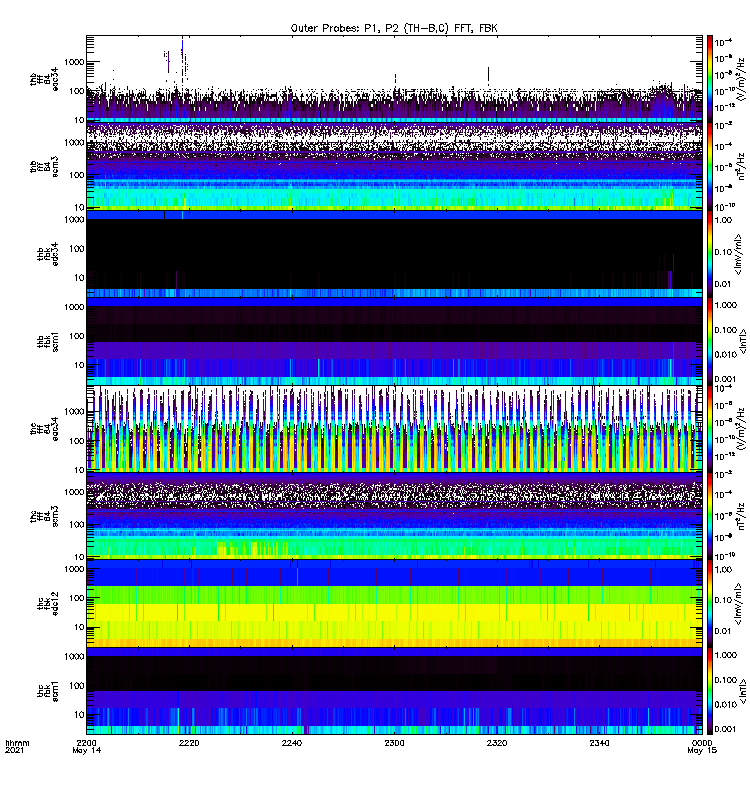
Task: Click the <|nT|> unit label of thc fbk scm1
Action: pyautogui.click(x=743, y=691)
